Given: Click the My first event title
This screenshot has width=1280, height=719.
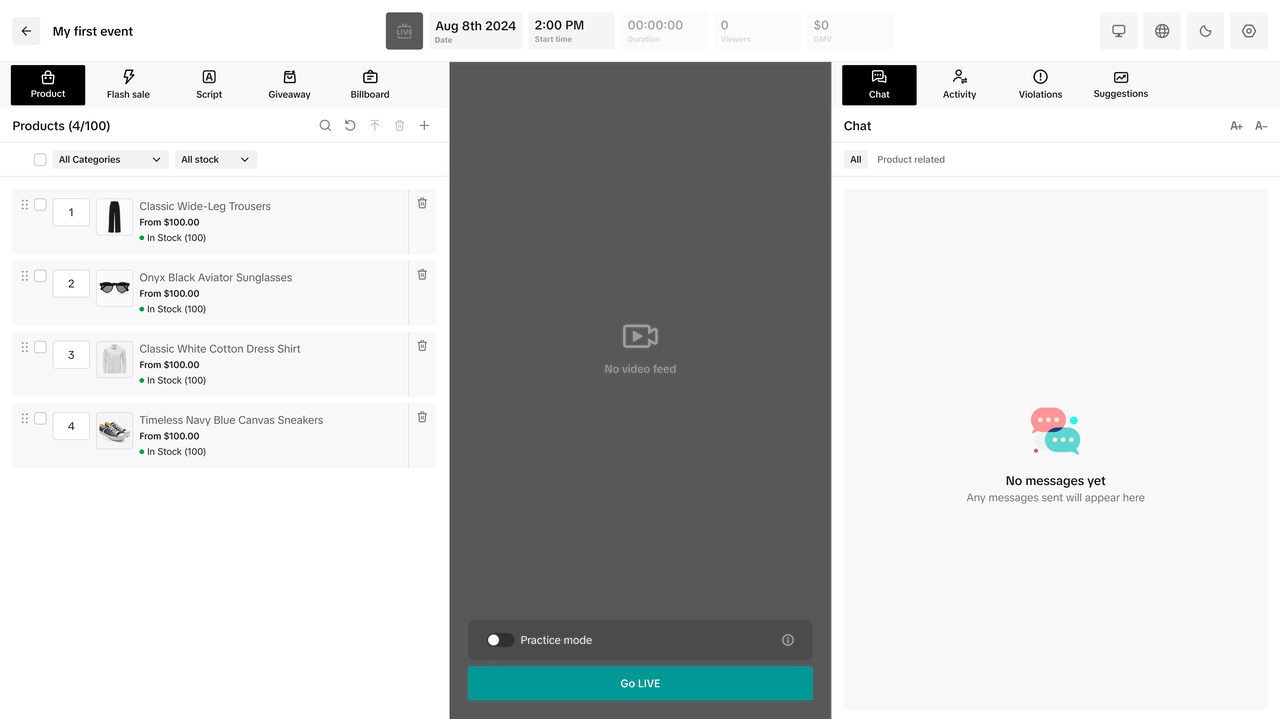Looking at the screenshot, I should 93,31.
